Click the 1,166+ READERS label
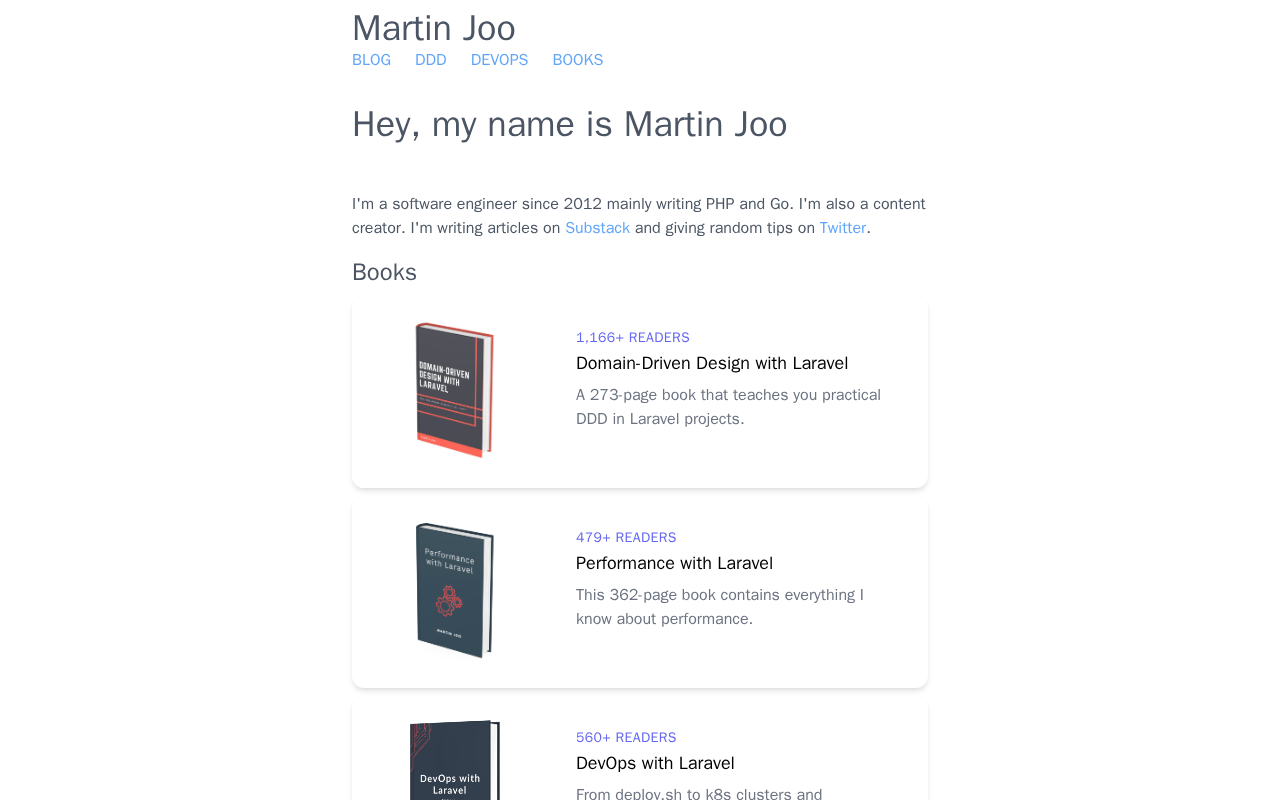 (x=633, y=338)
